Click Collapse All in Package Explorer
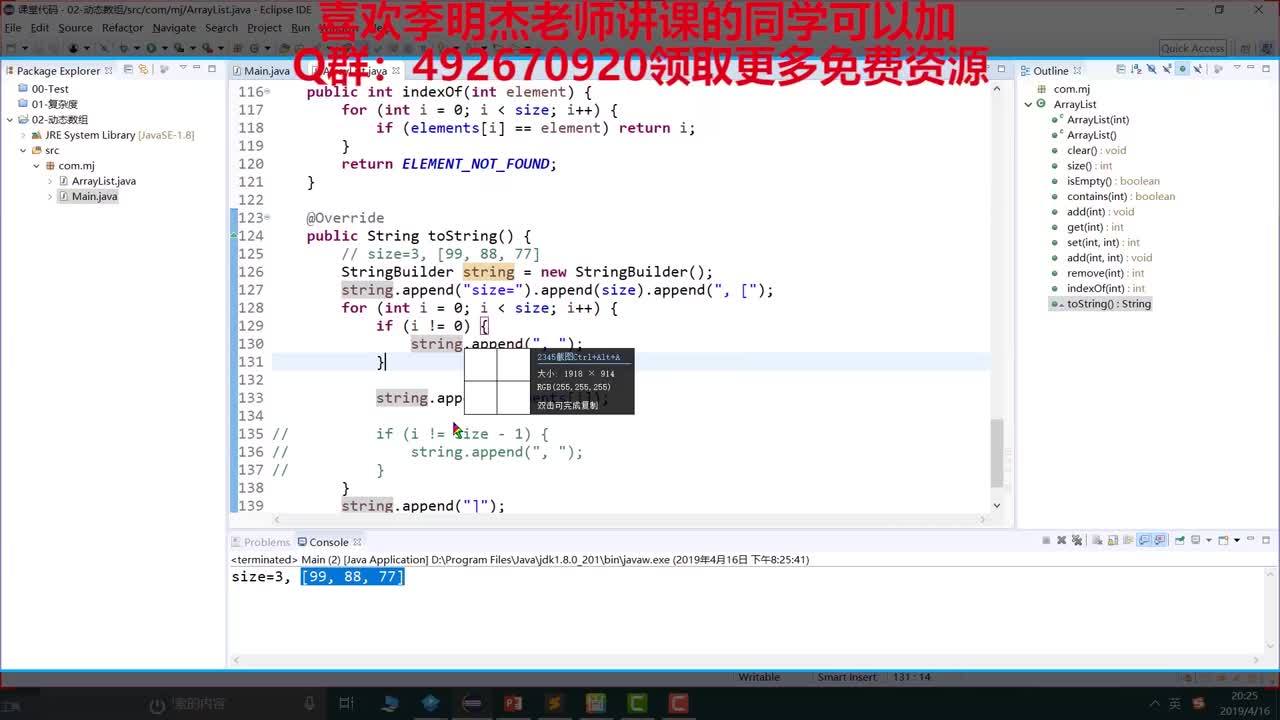 127,70
